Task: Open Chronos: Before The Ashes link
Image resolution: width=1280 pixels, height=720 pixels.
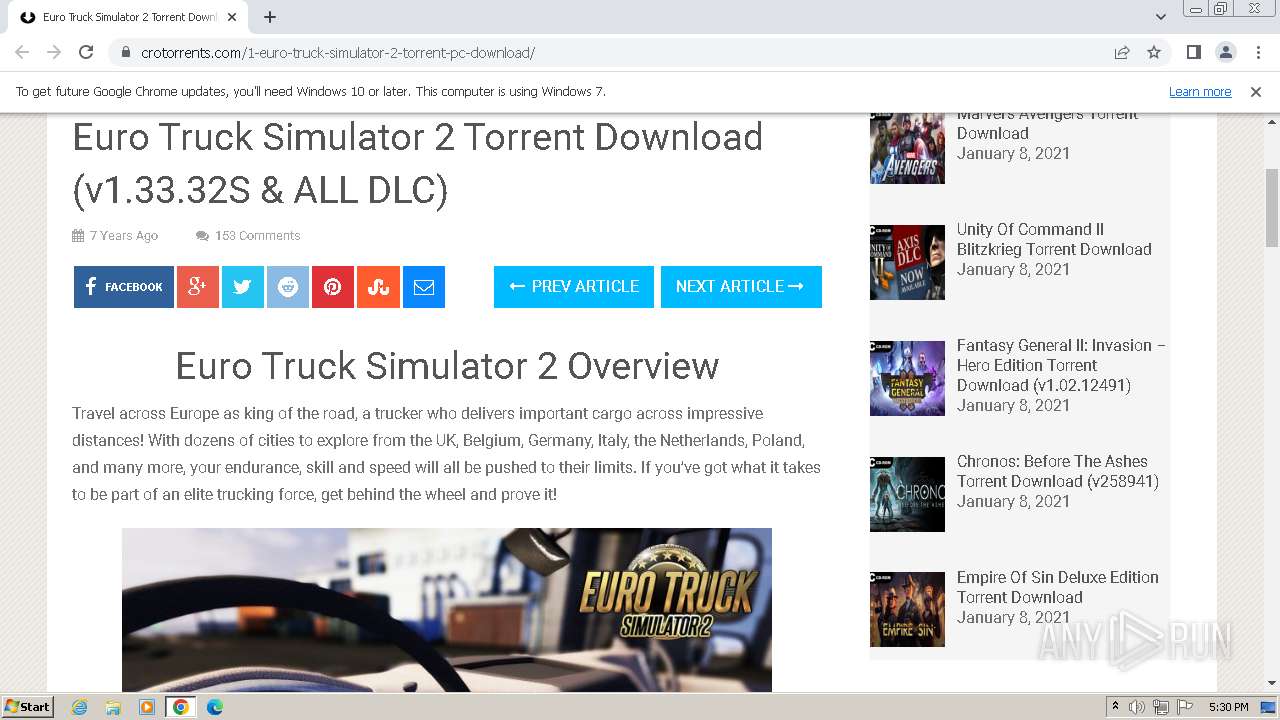Action: pos(1058,471)
